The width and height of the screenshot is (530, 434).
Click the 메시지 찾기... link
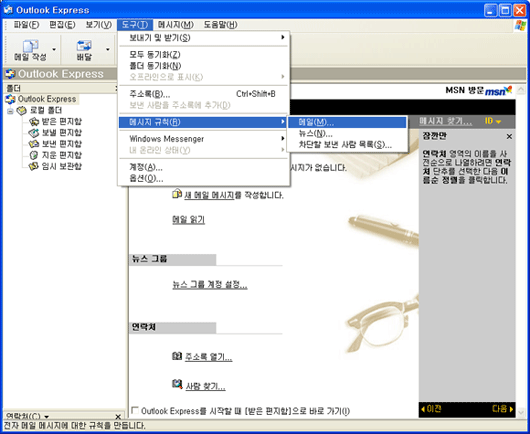(x=445, y=121)
